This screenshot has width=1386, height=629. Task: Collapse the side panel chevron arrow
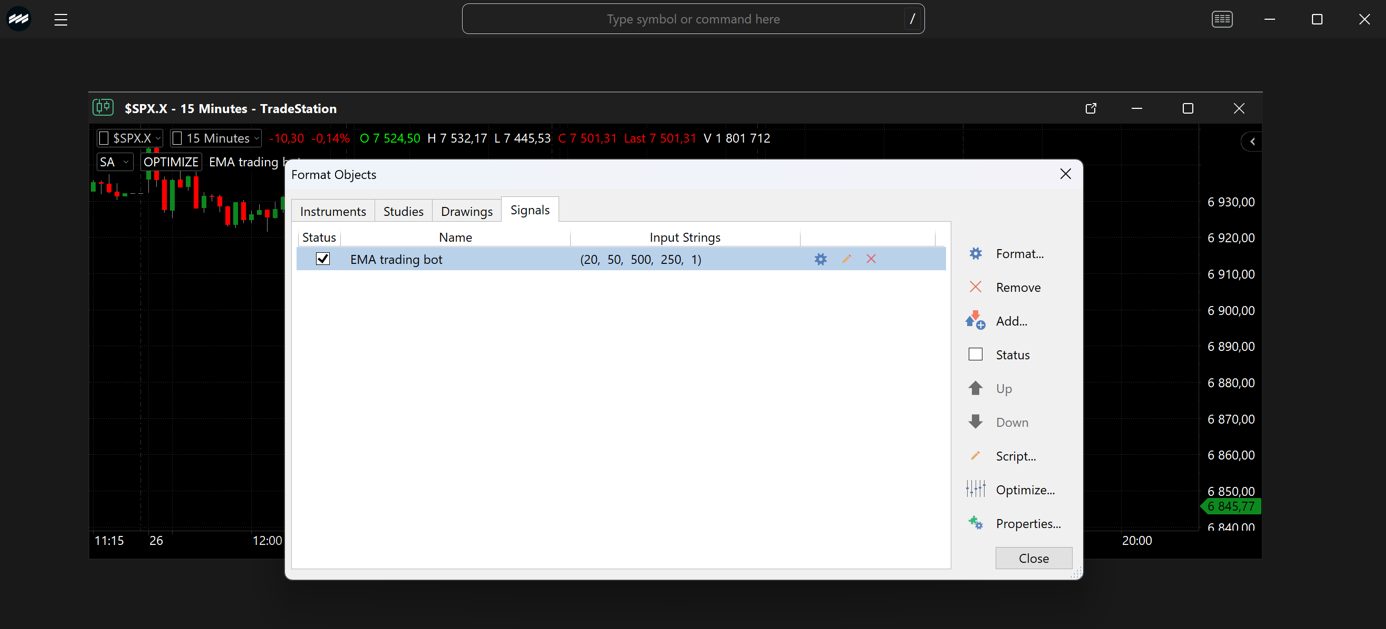point(1252,141)
